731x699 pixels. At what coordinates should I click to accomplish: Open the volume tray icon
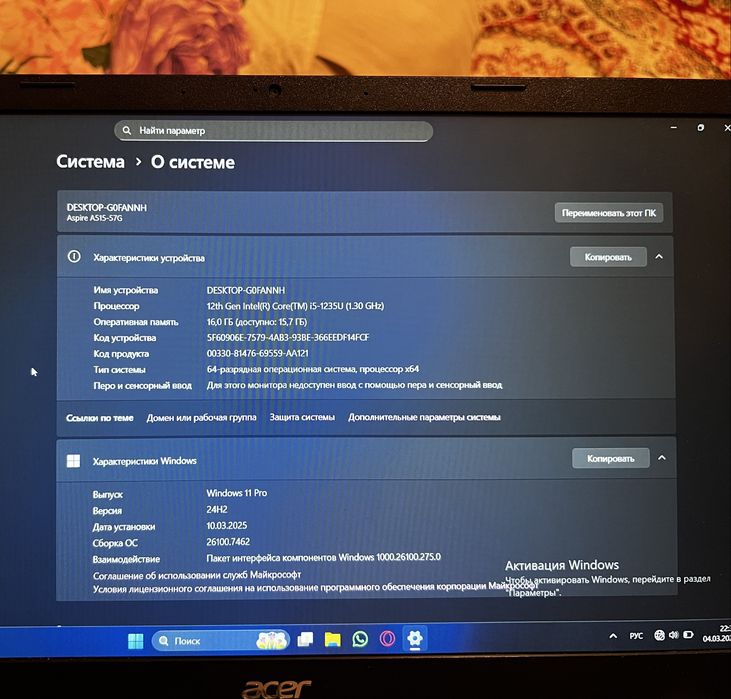(674, 635)
